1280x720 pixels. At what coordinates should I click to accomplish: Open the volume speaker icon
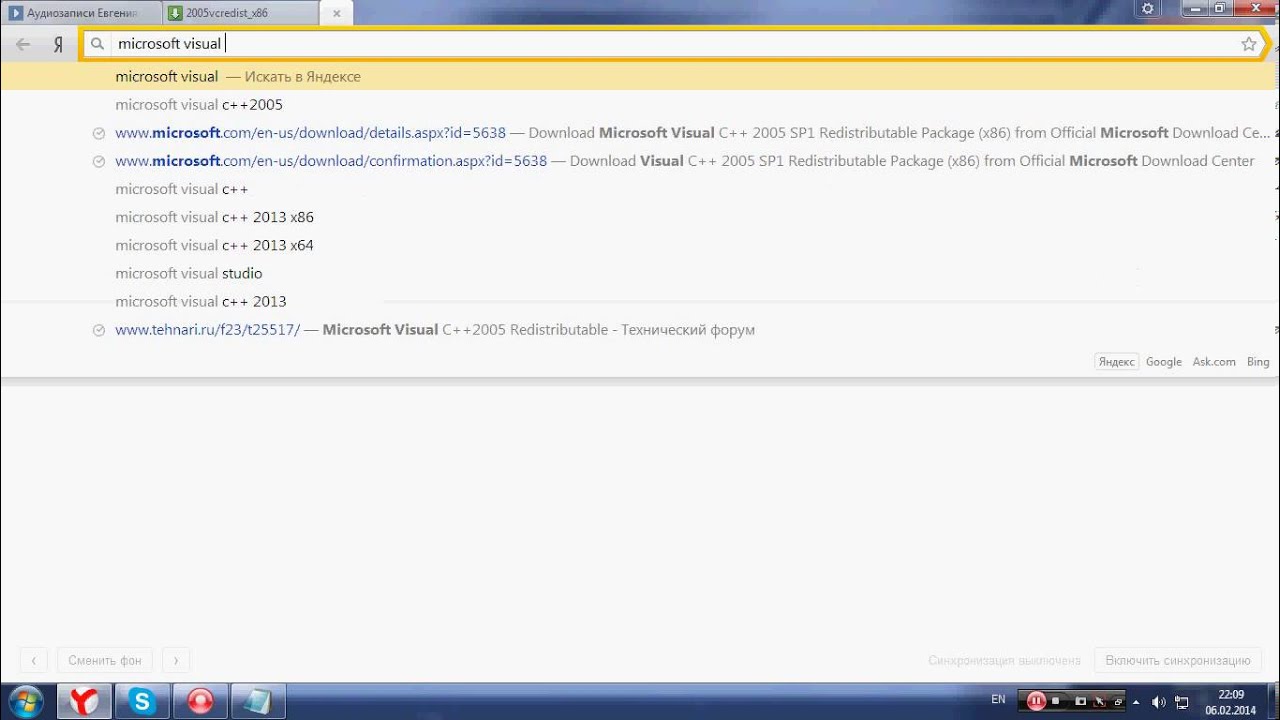click(1159, 702)
